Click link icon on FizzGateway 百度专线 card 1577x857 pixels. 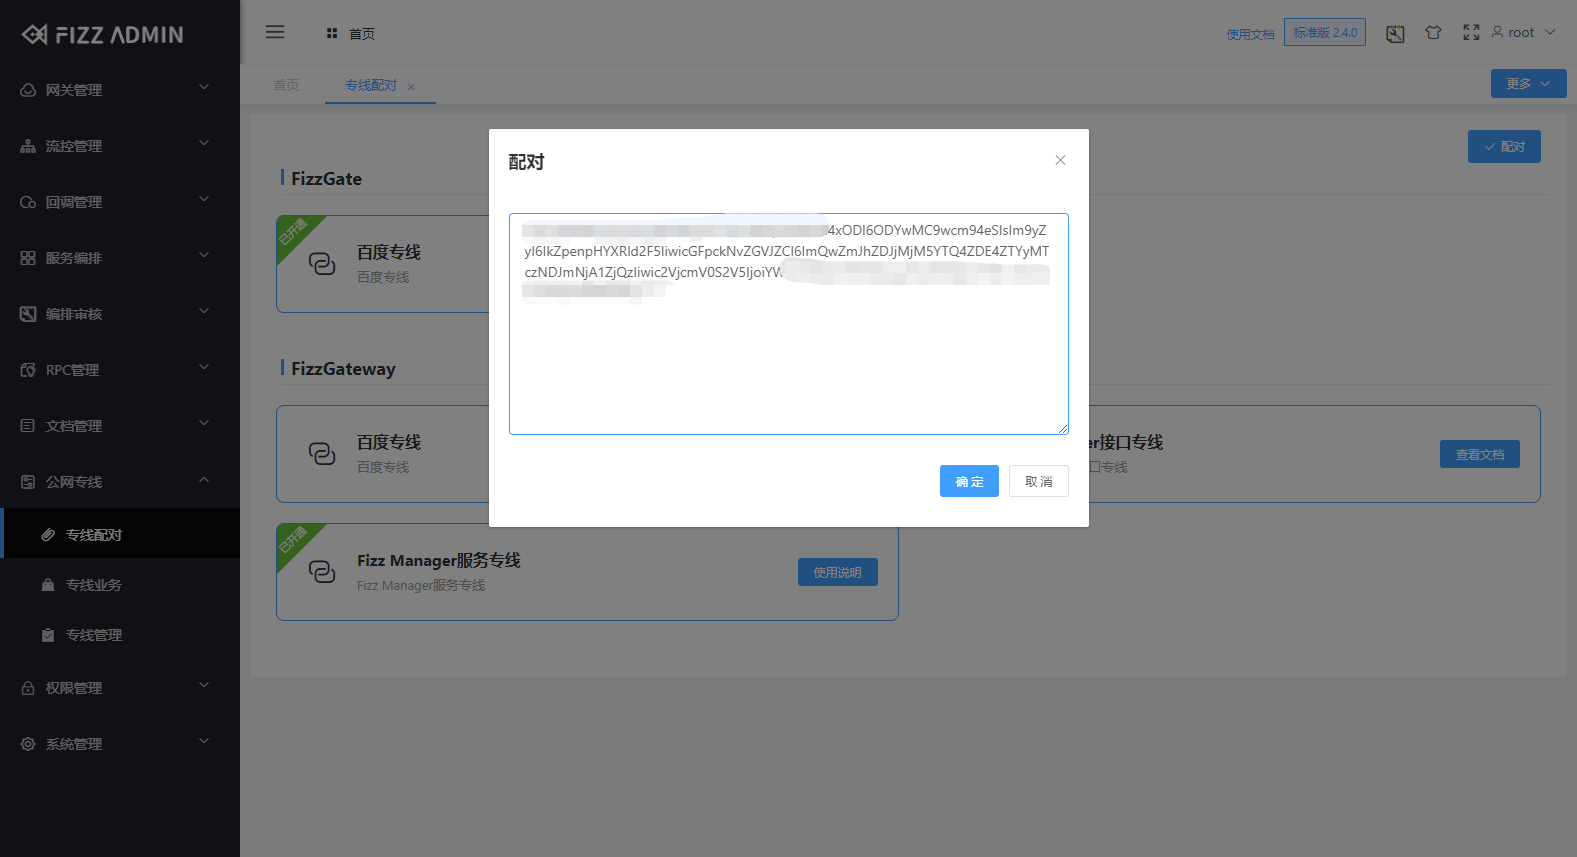[322, 453]
